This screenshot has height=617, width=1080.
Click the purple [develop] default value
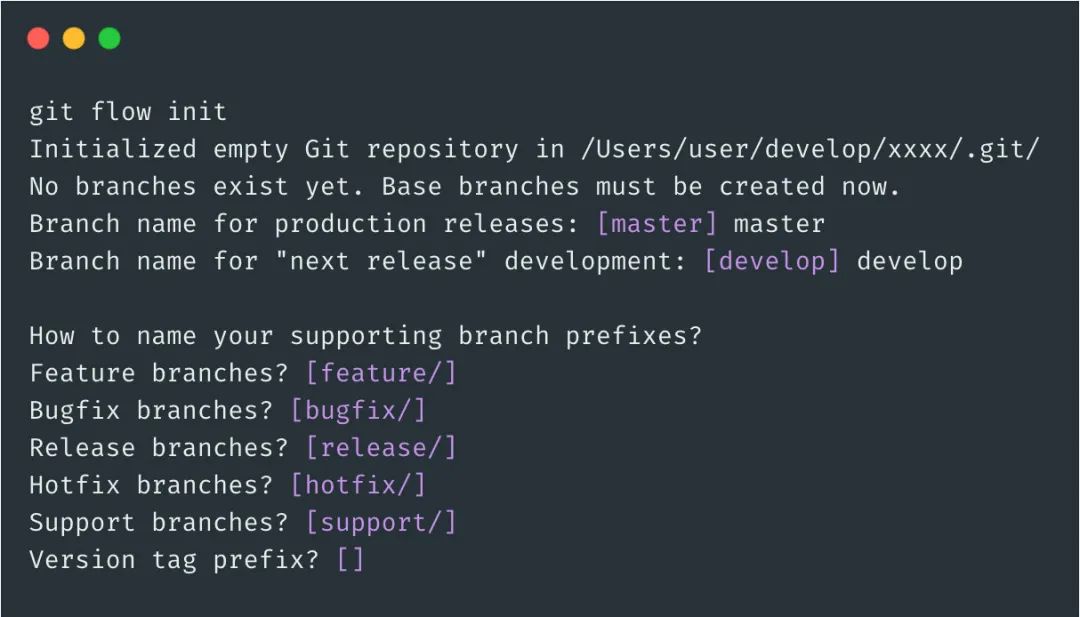(772, 261)
